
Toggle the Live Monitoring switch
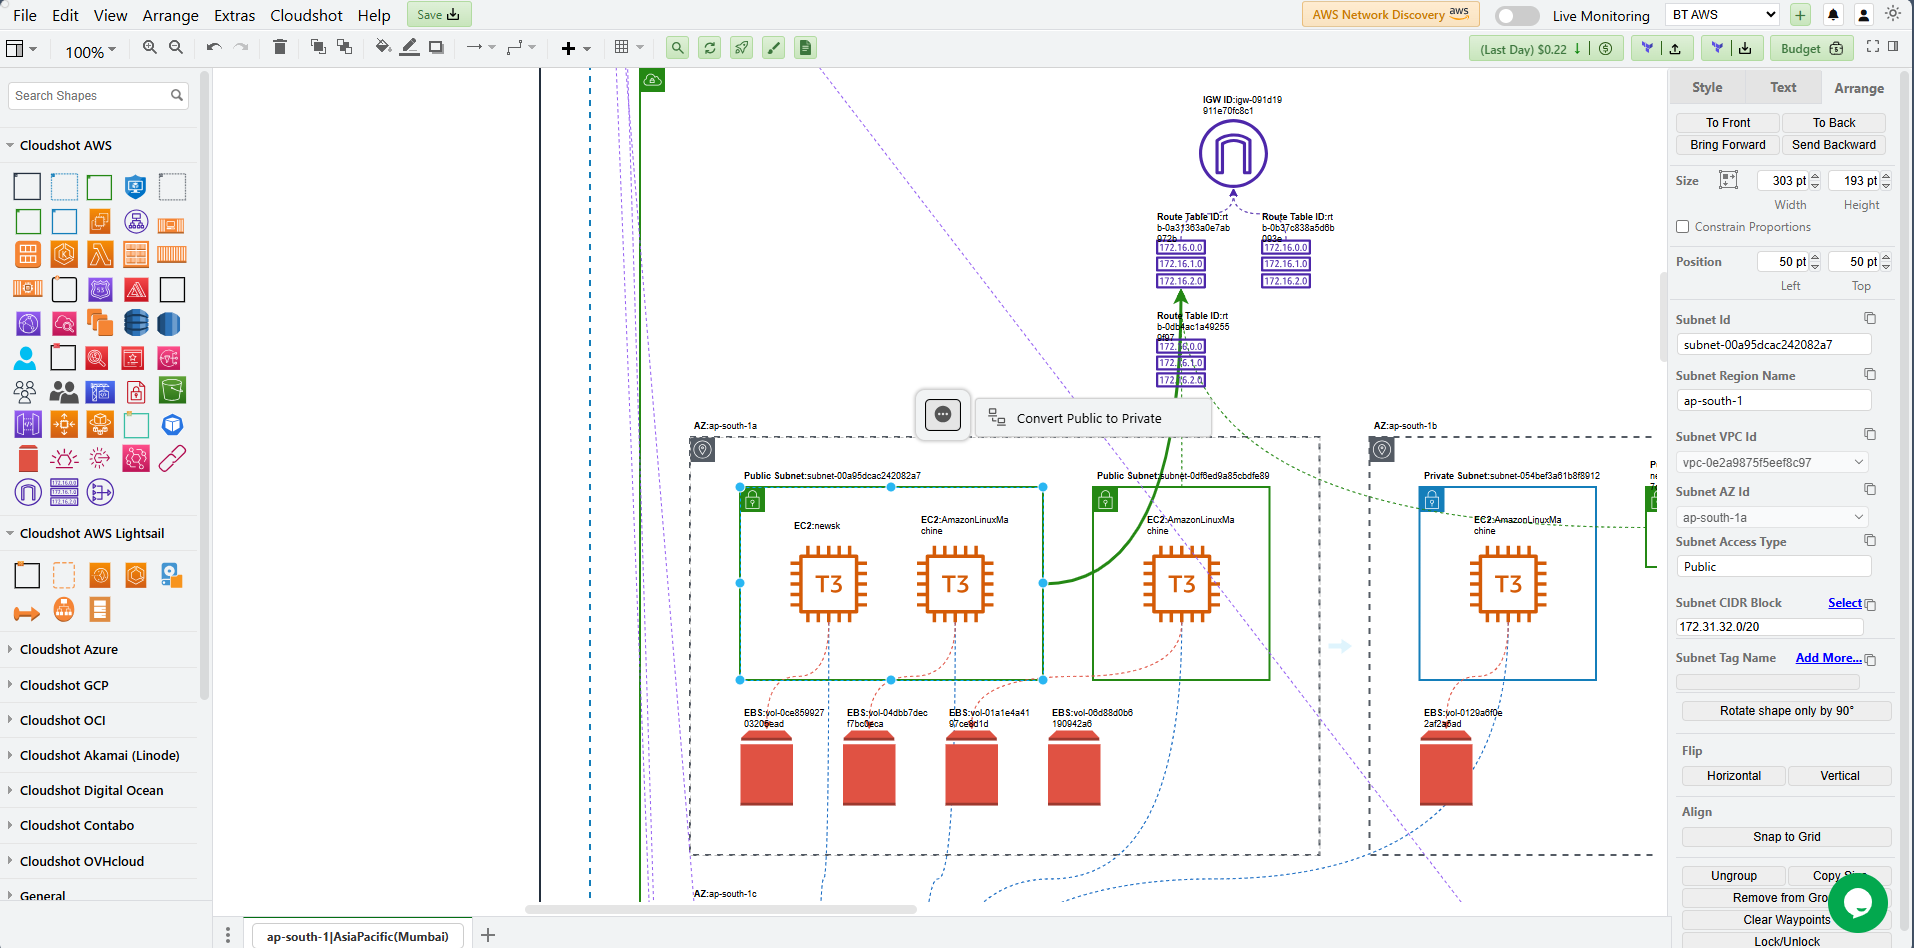tap(1517, 16)
